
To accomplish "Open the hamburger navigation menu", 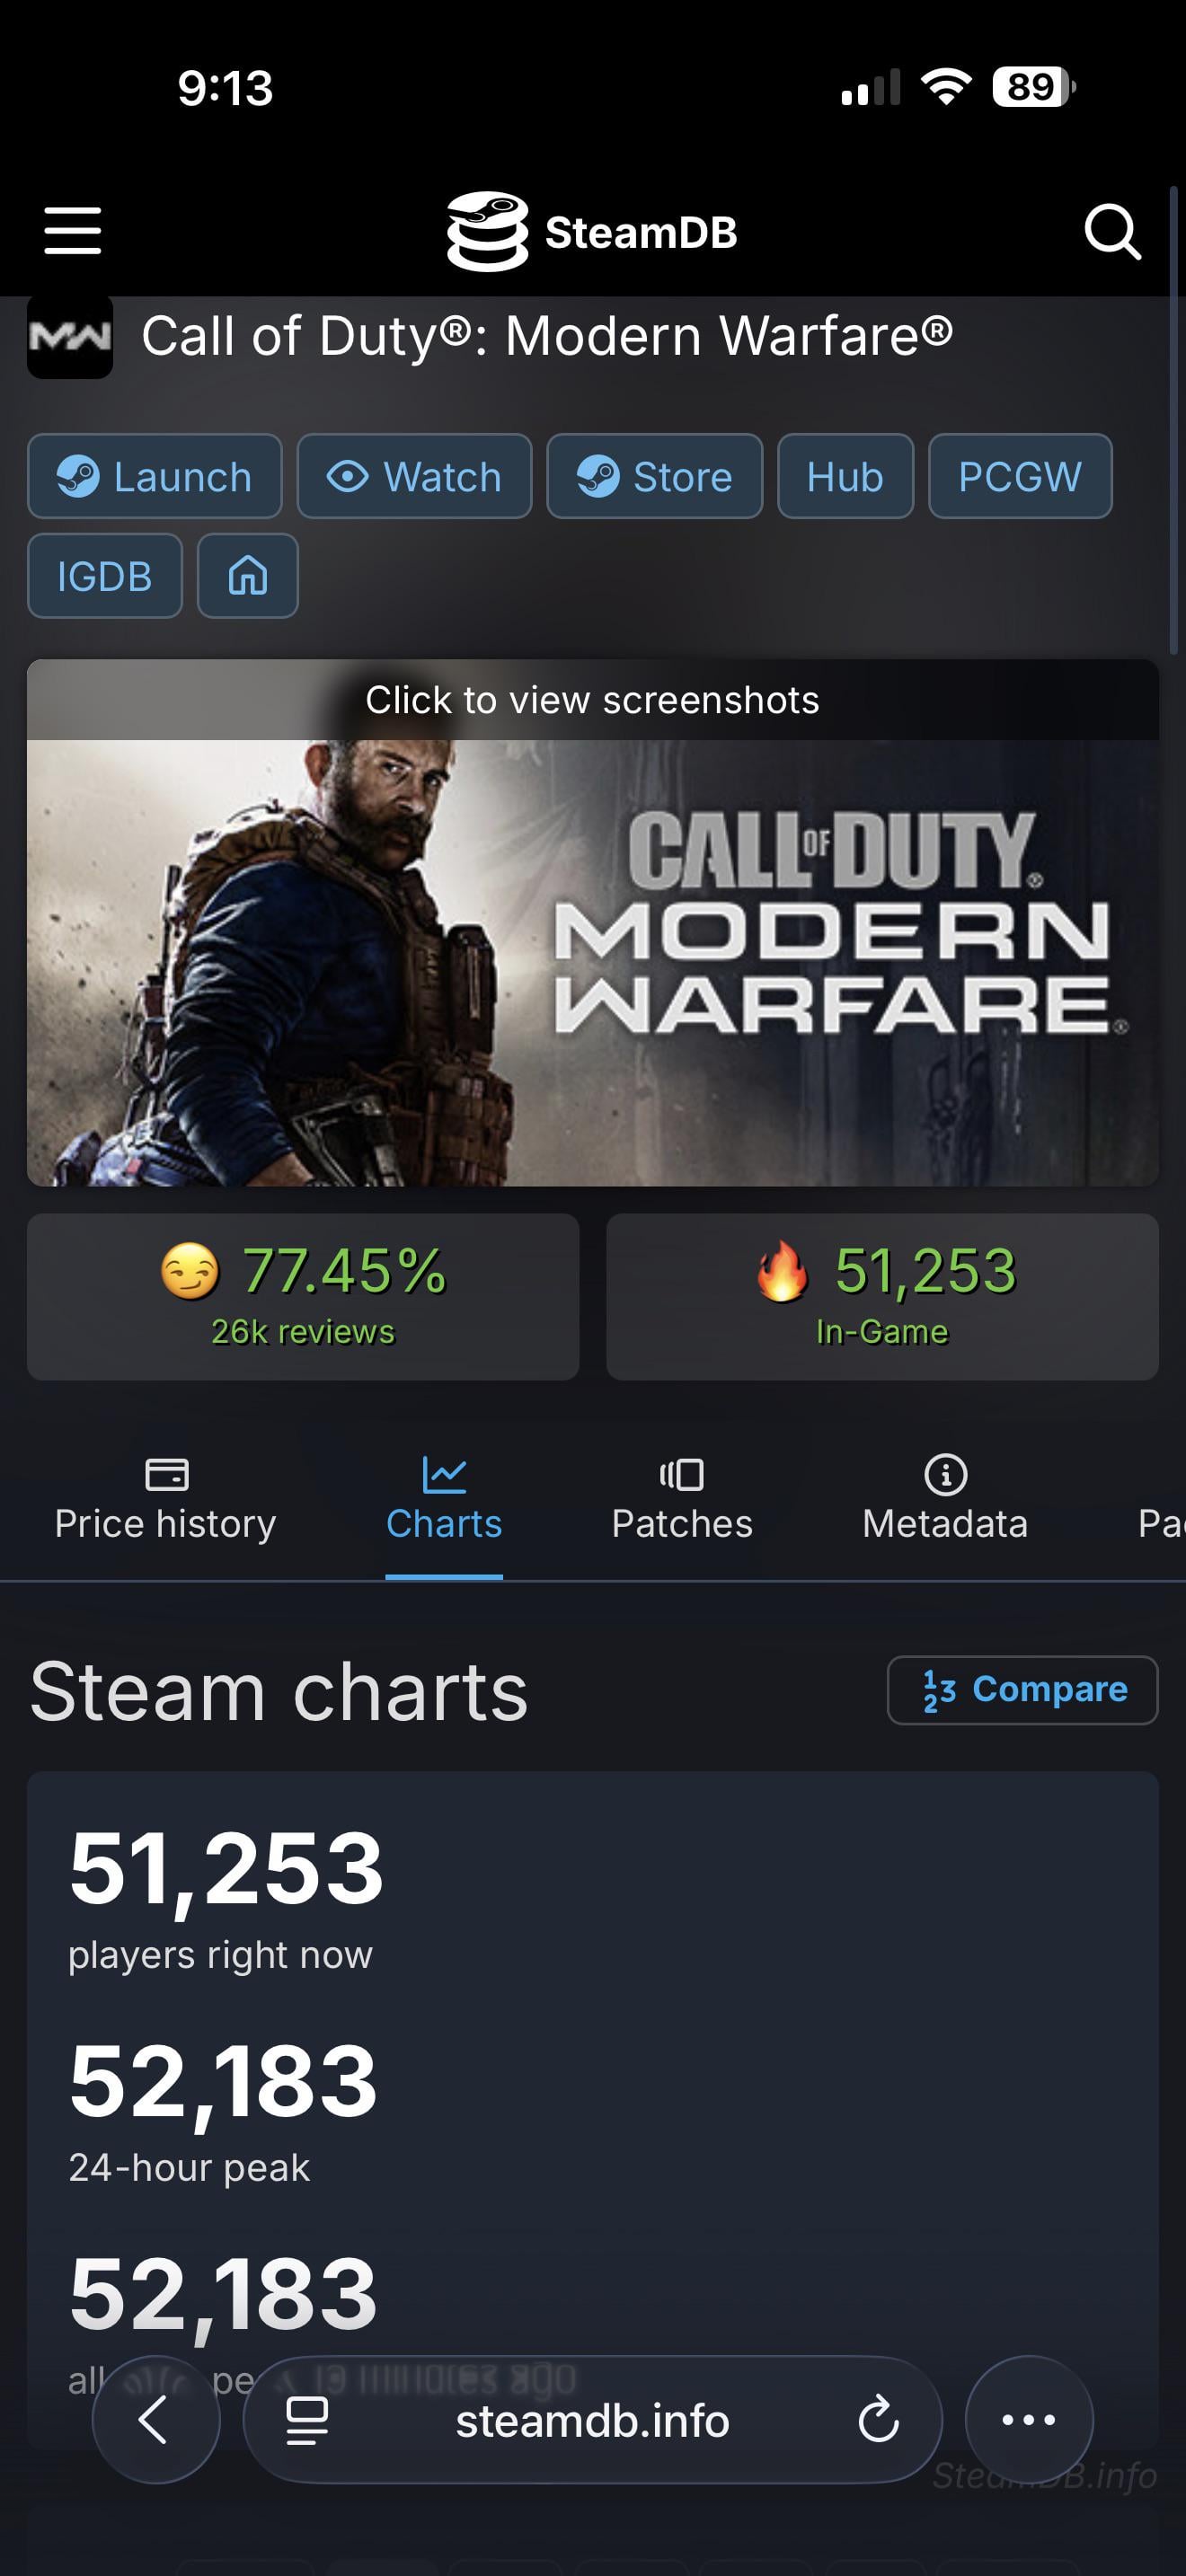I will point(73,232).
